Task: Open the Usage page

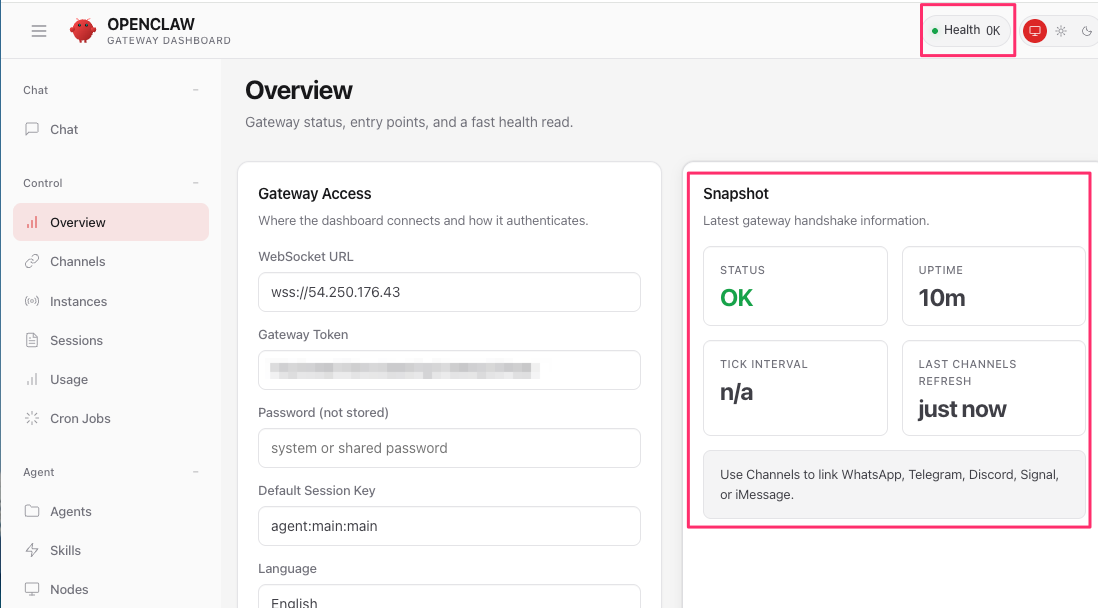Action: (69, 380)
